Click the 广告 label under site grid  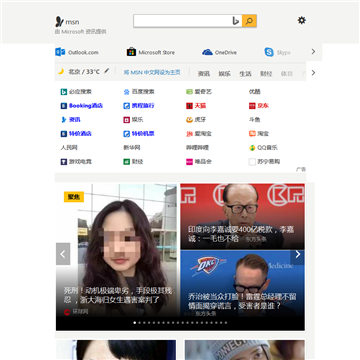(301, 169)
